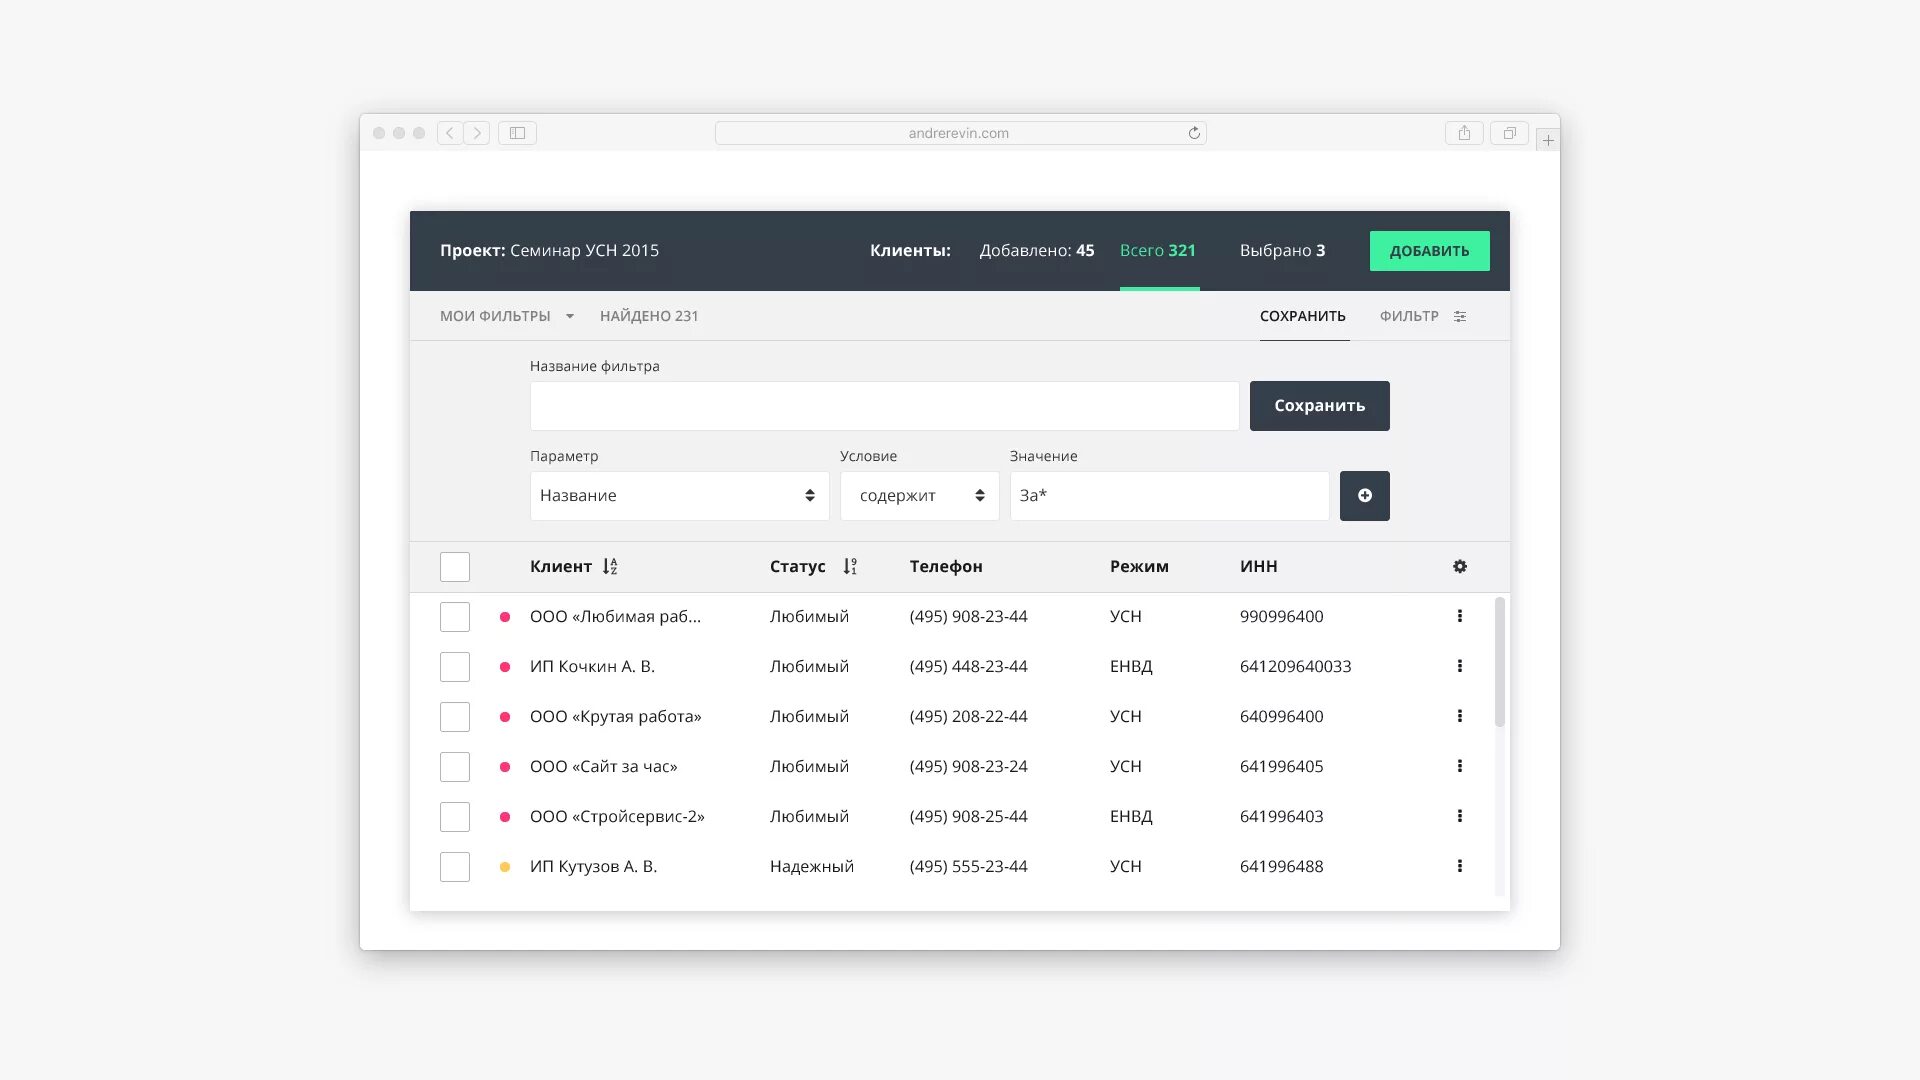The height and width of the screenshot is (1080, 1920).
Task: Click the table vertical scrollbar thumb
Action: pos(1500,662)
